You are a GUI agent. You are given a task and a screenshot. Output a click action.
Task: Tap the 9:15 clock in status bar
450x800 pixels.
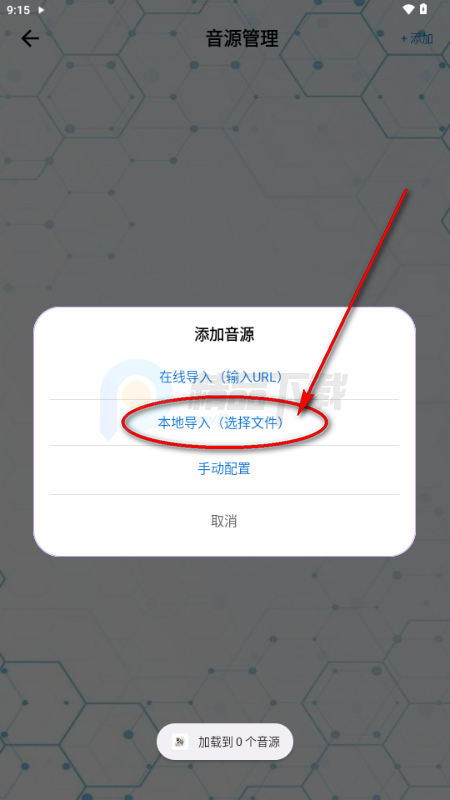pos(18,10)
